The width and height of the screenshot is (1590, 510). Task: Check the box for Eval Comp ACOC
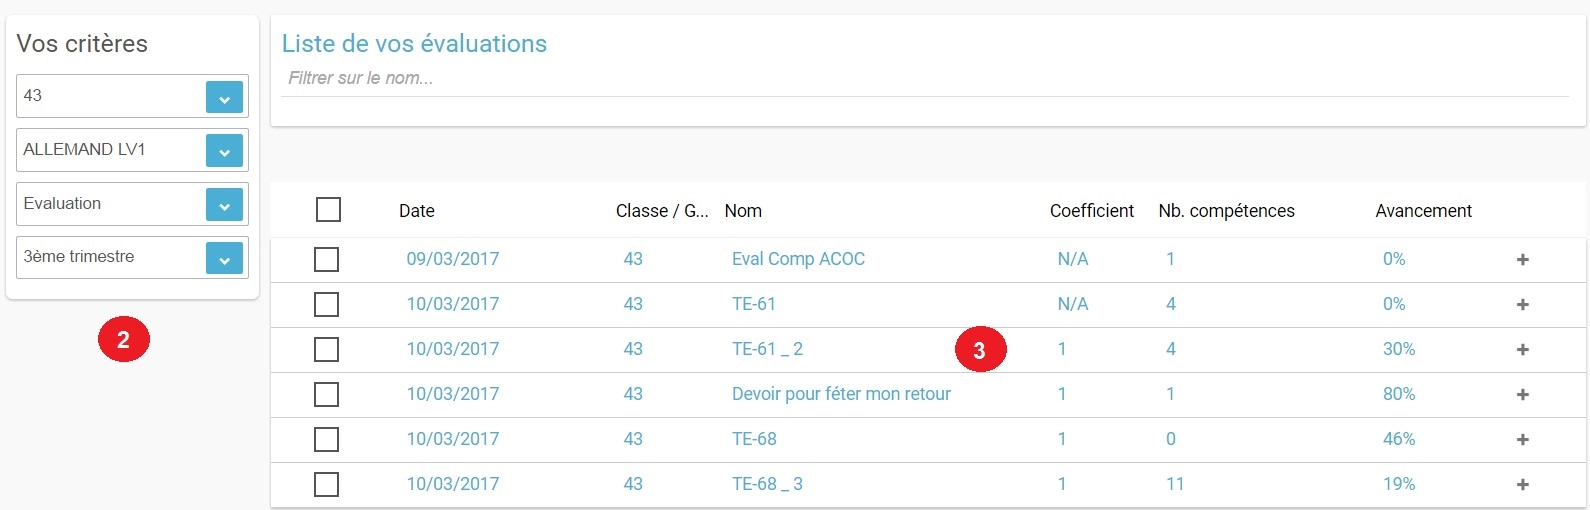pyautogui.click(x=326, y=260)
